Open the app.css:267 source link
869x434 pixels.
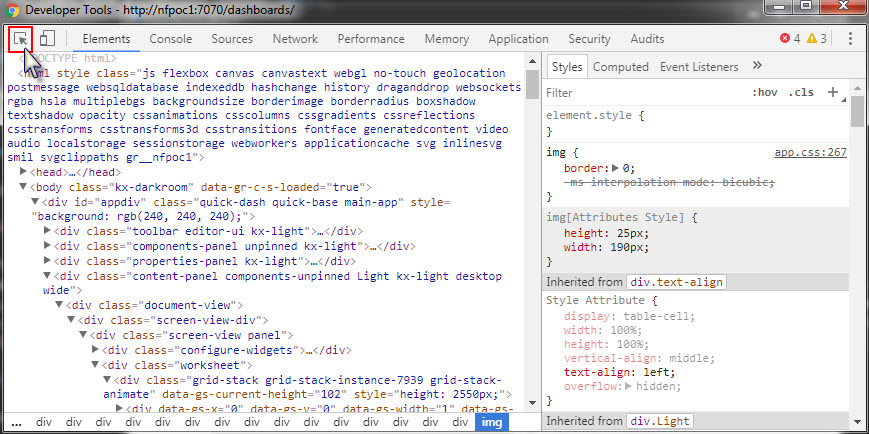810,153
